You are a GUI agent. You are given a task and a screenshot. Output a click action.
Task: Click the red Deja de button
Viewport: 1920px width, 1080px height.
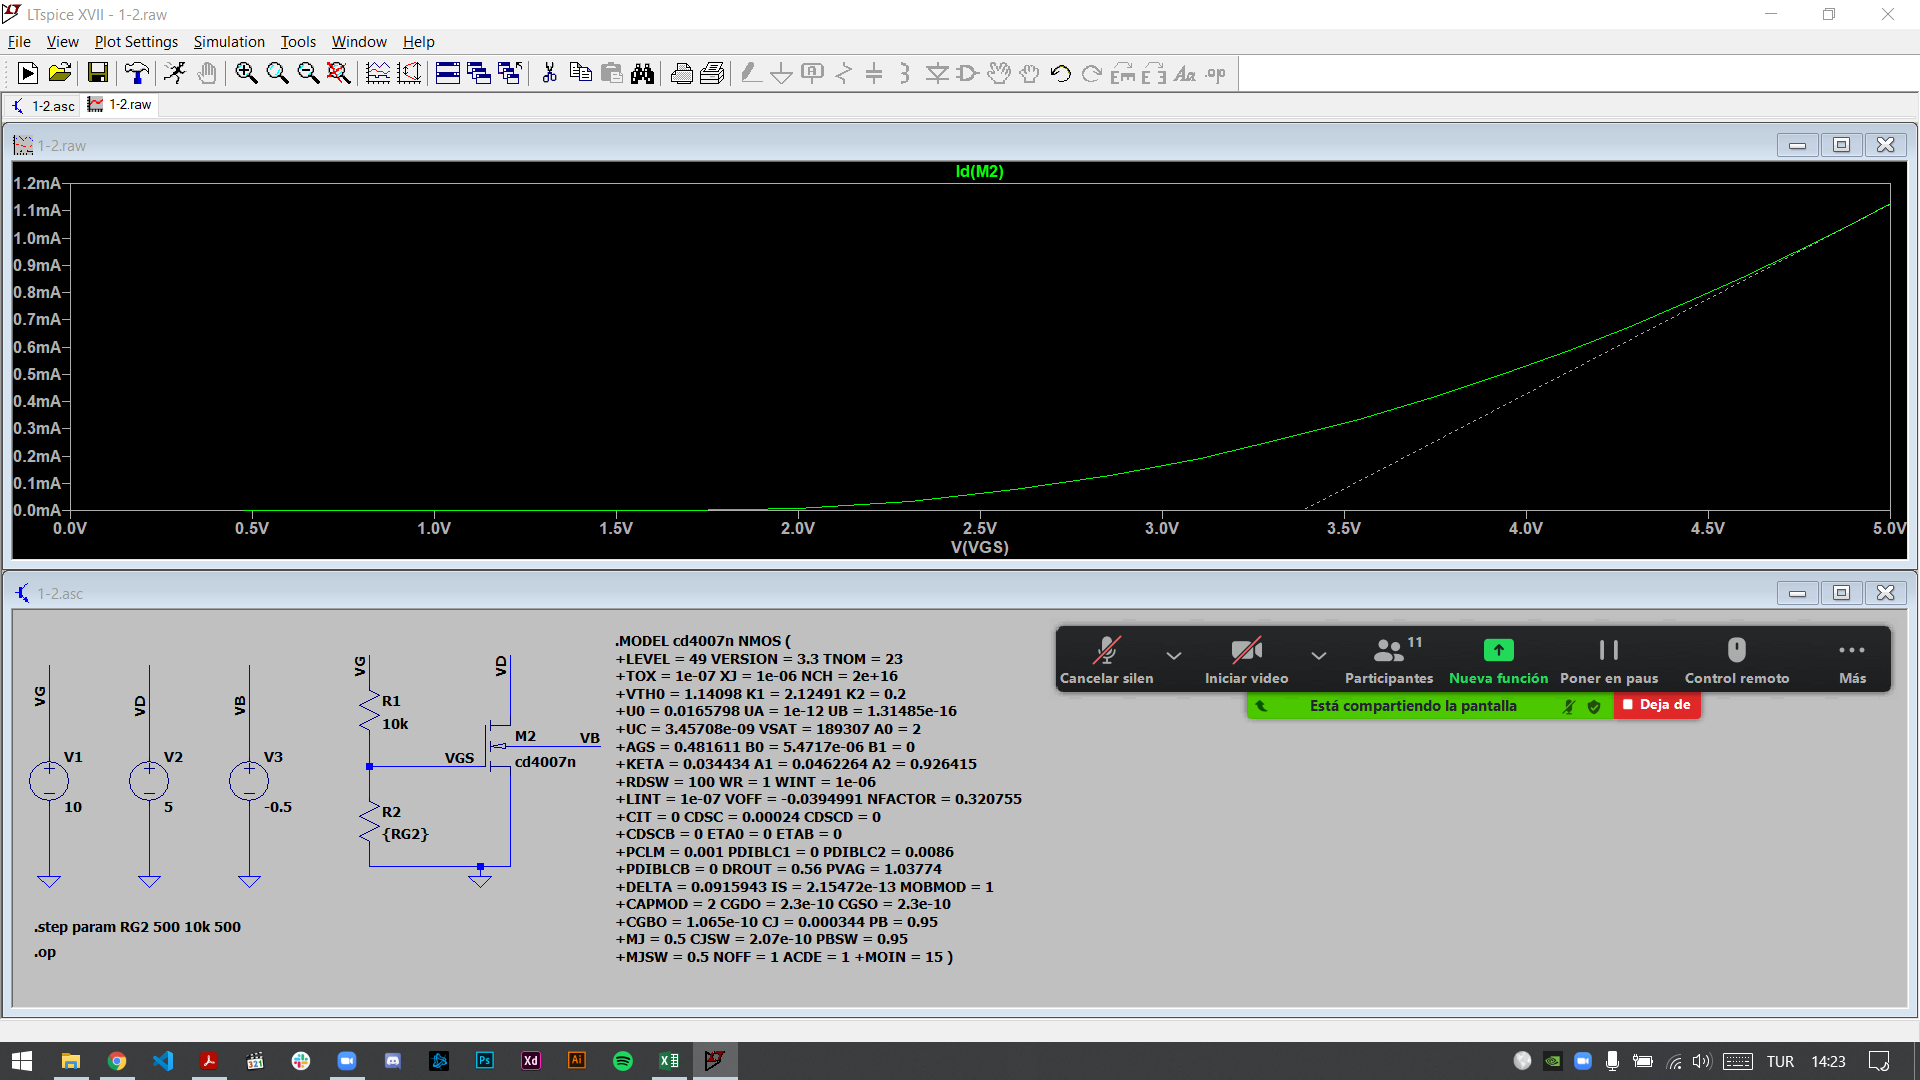[1657, 705]
